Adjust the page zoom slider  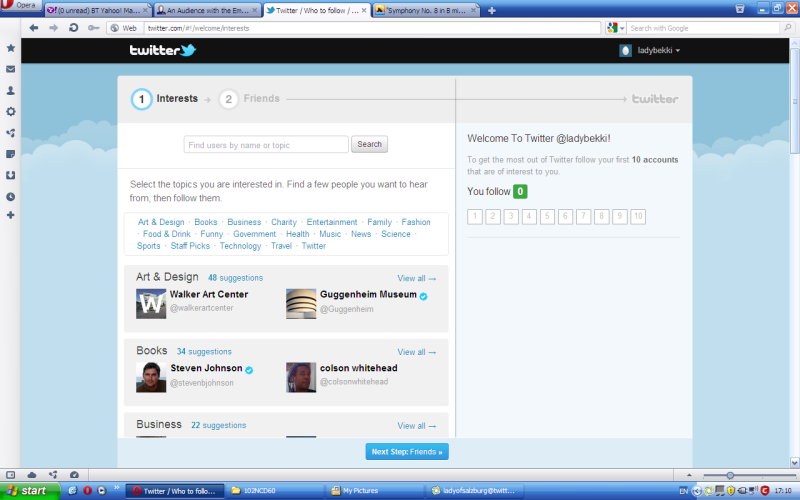click(x=730, y=475)
